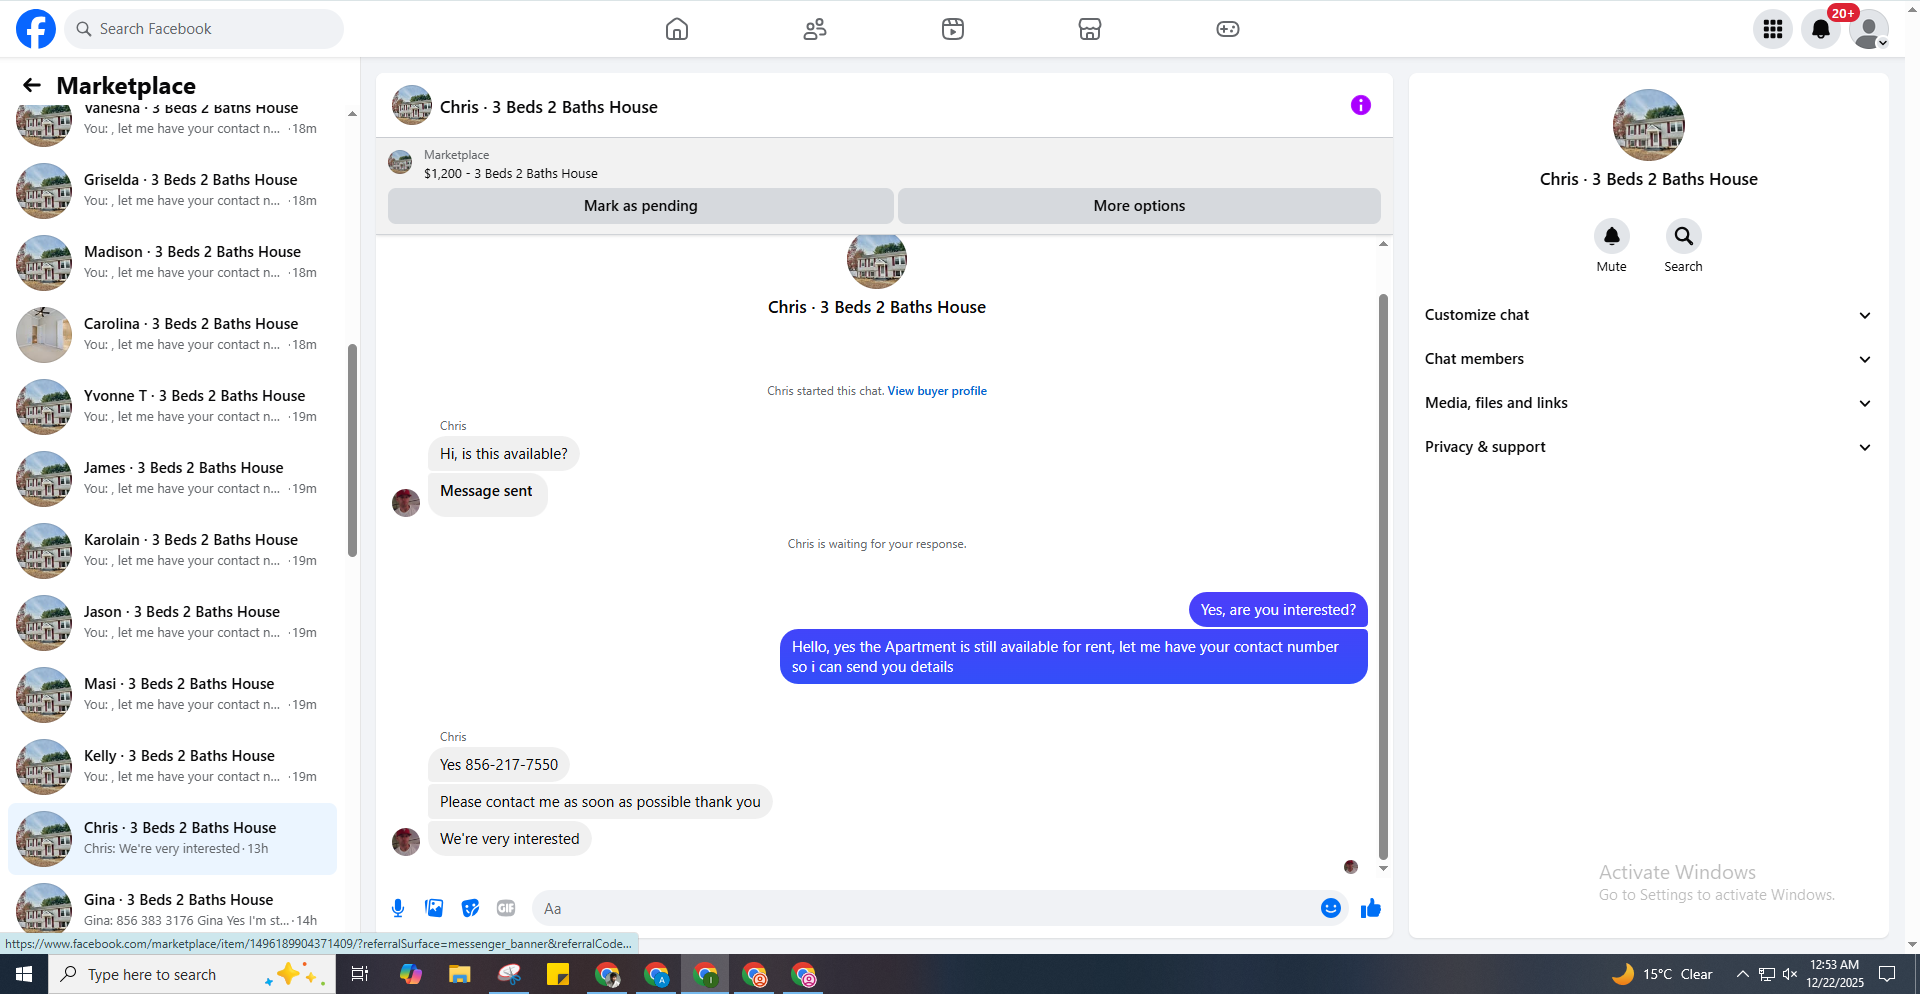Click the Windows taskbar search box
1920x994 pixels.
[192, 974]
